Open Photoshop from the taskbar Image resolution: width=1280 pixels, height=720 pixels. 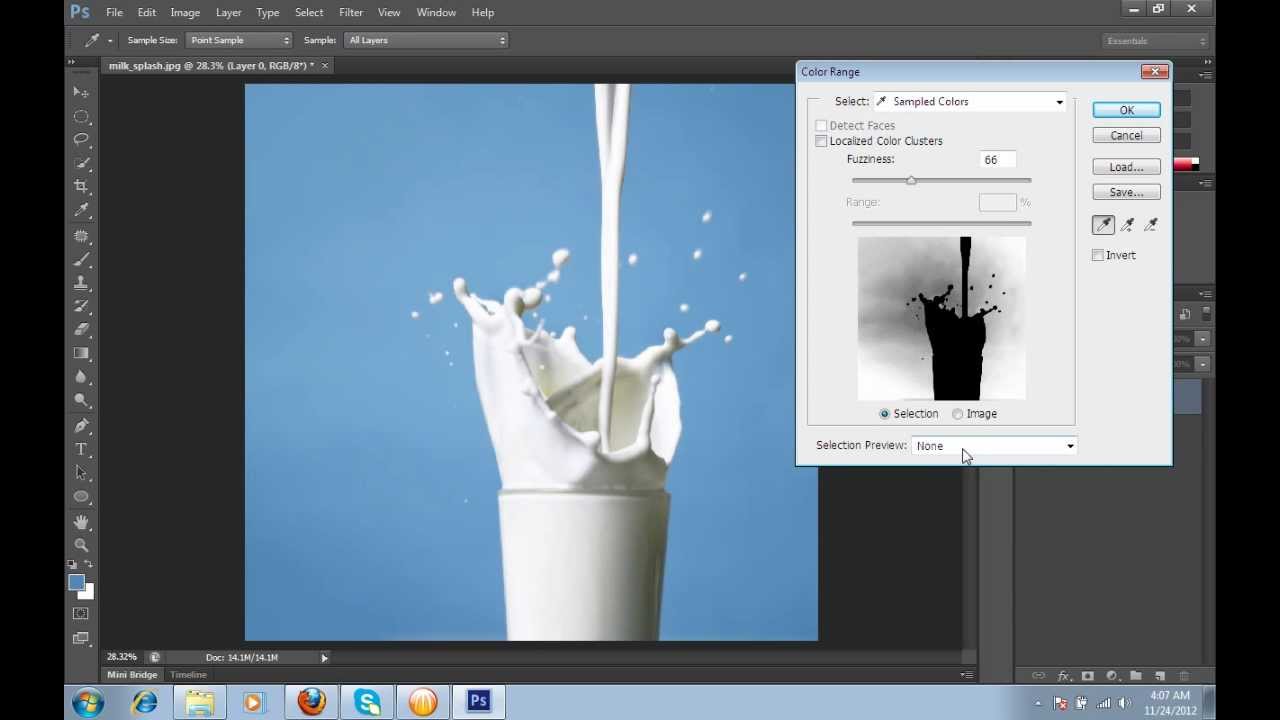tap(477, 701)
